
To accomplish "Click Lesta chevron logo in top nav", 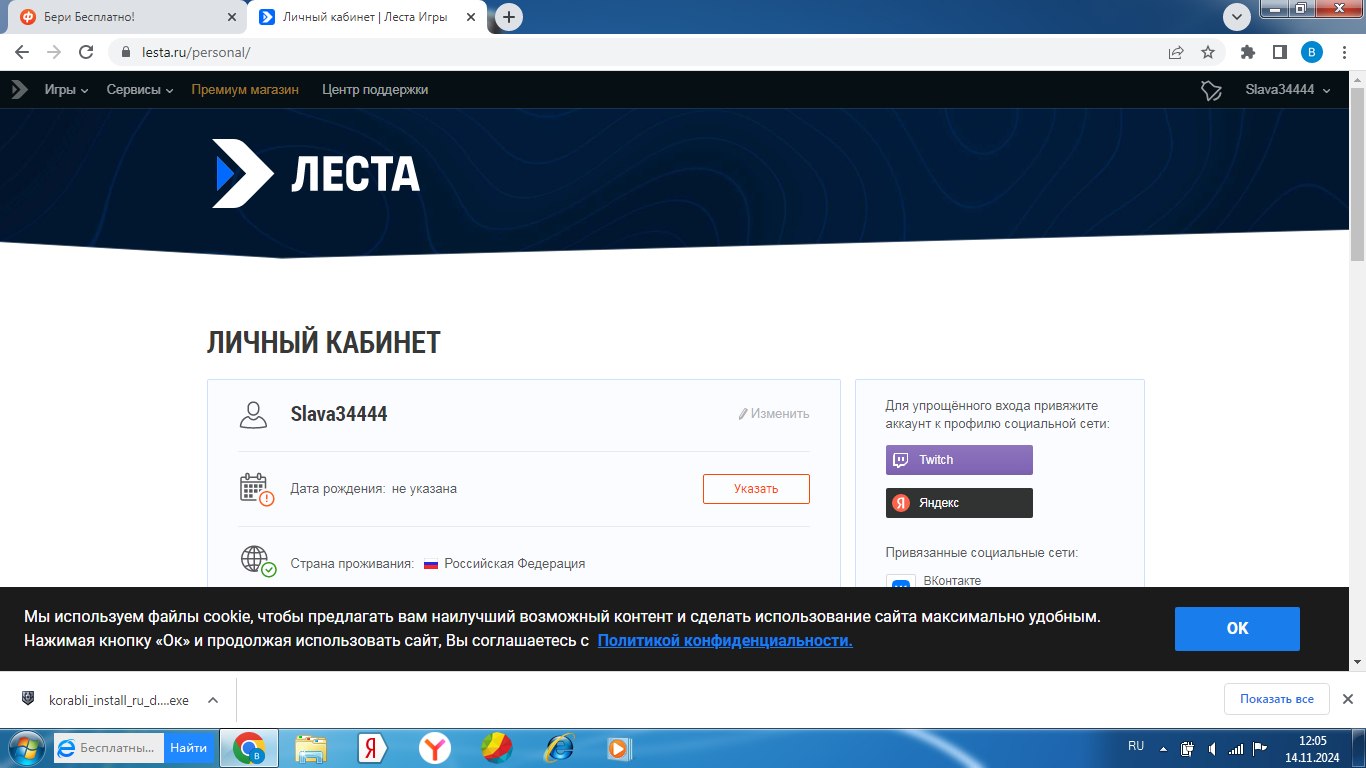I will tap(19, 90).
